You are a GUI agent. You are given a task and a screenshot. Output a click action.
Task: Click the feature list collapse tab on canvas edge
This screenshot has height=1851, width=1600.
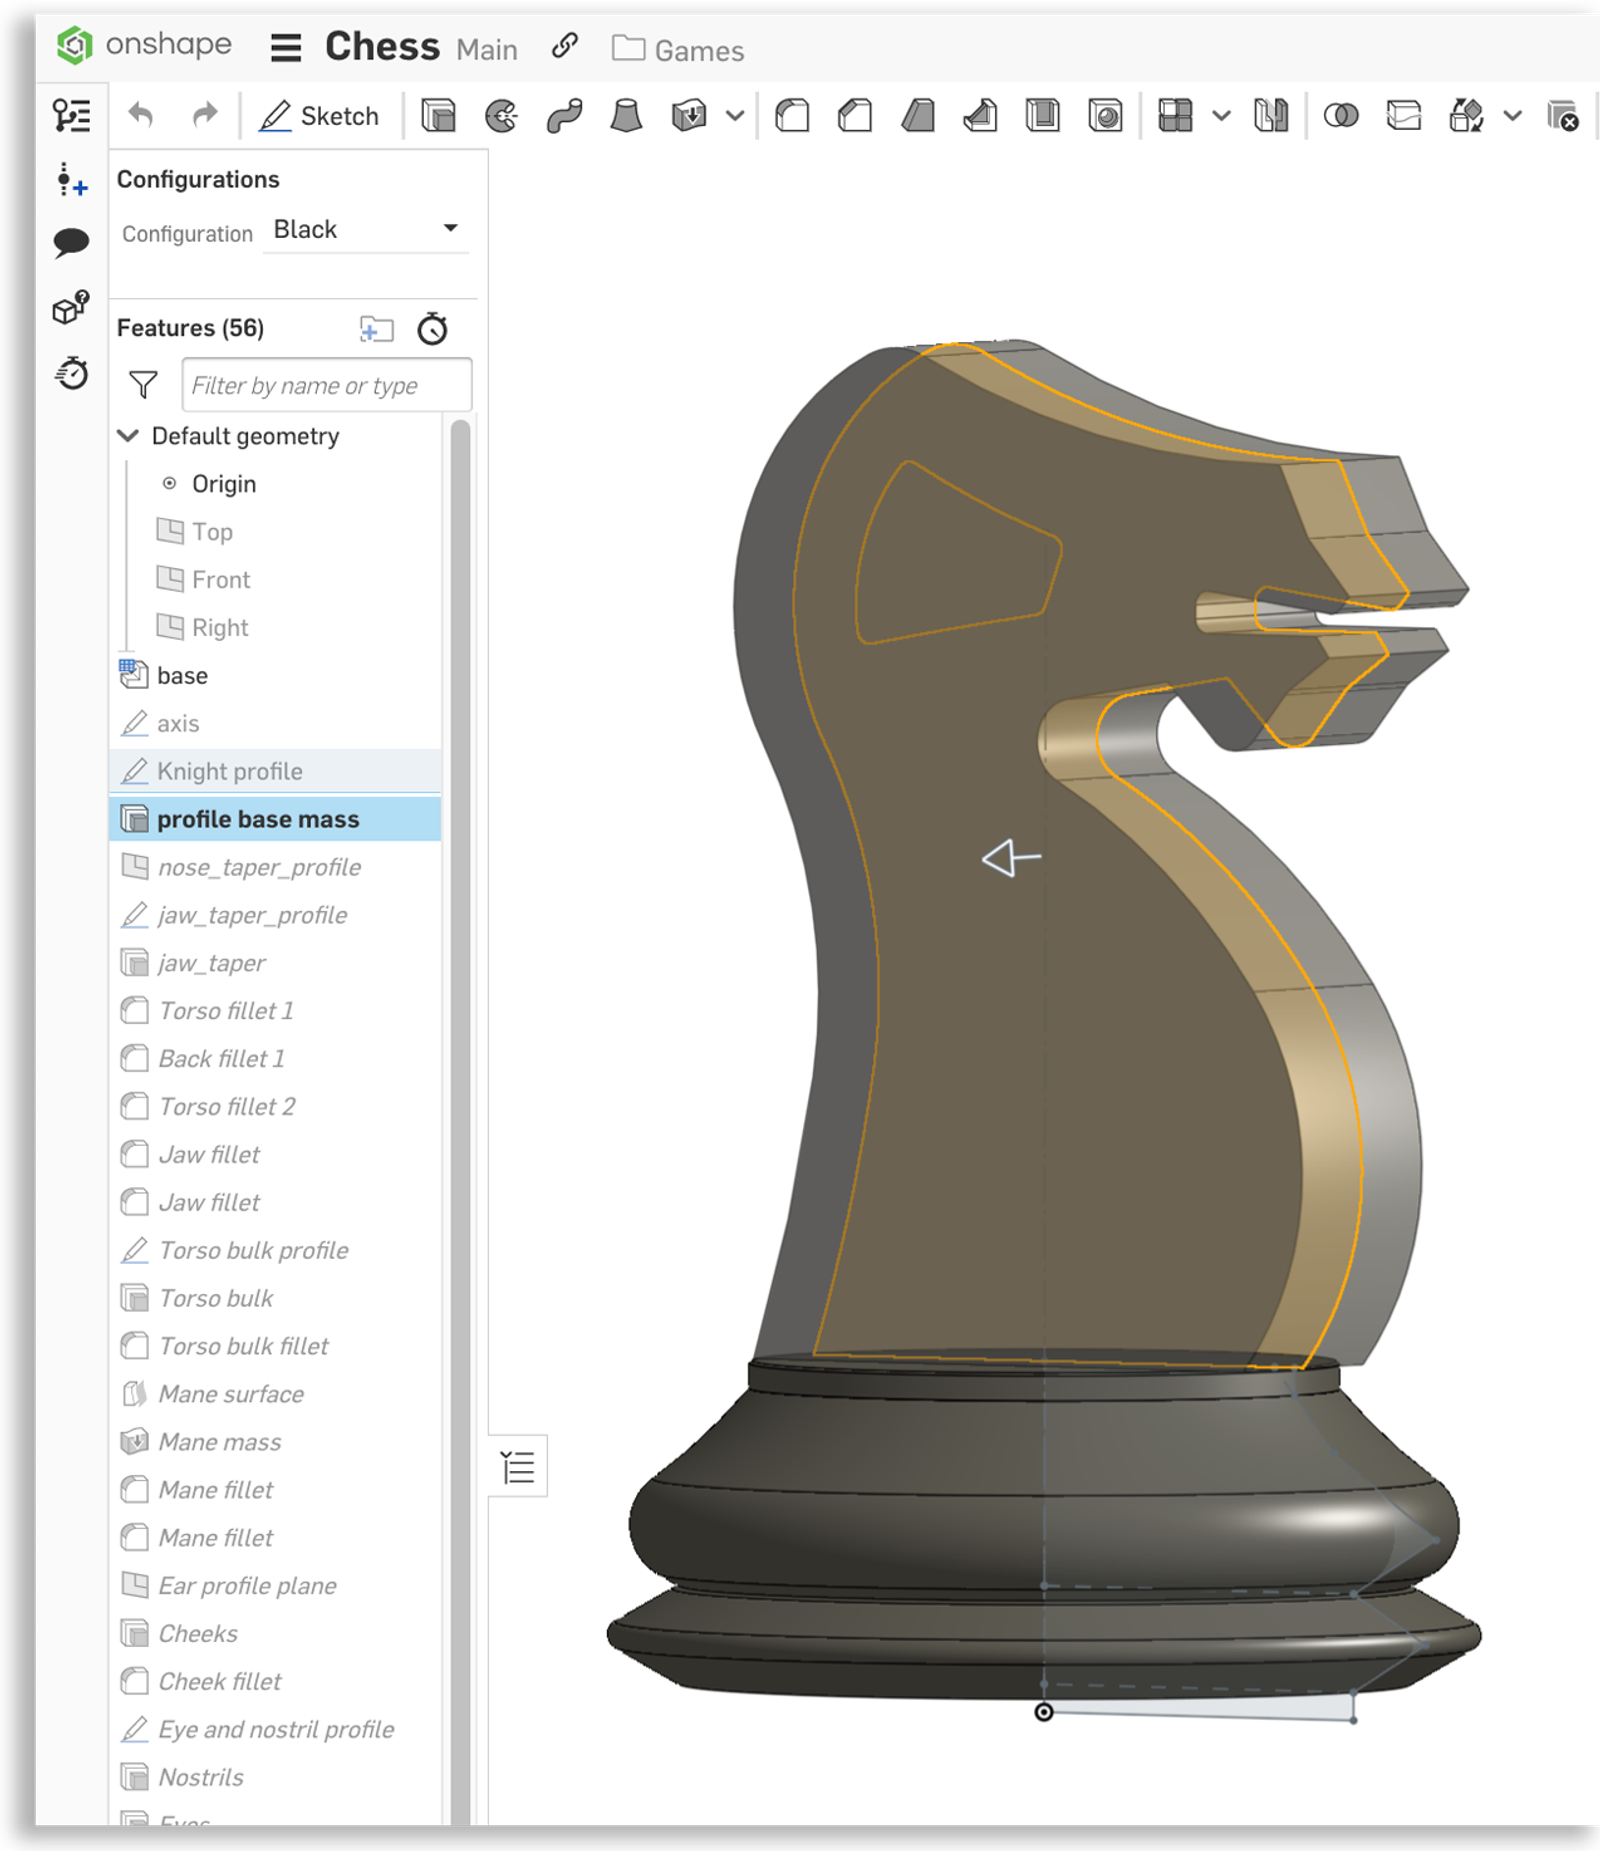point(518,1467)
